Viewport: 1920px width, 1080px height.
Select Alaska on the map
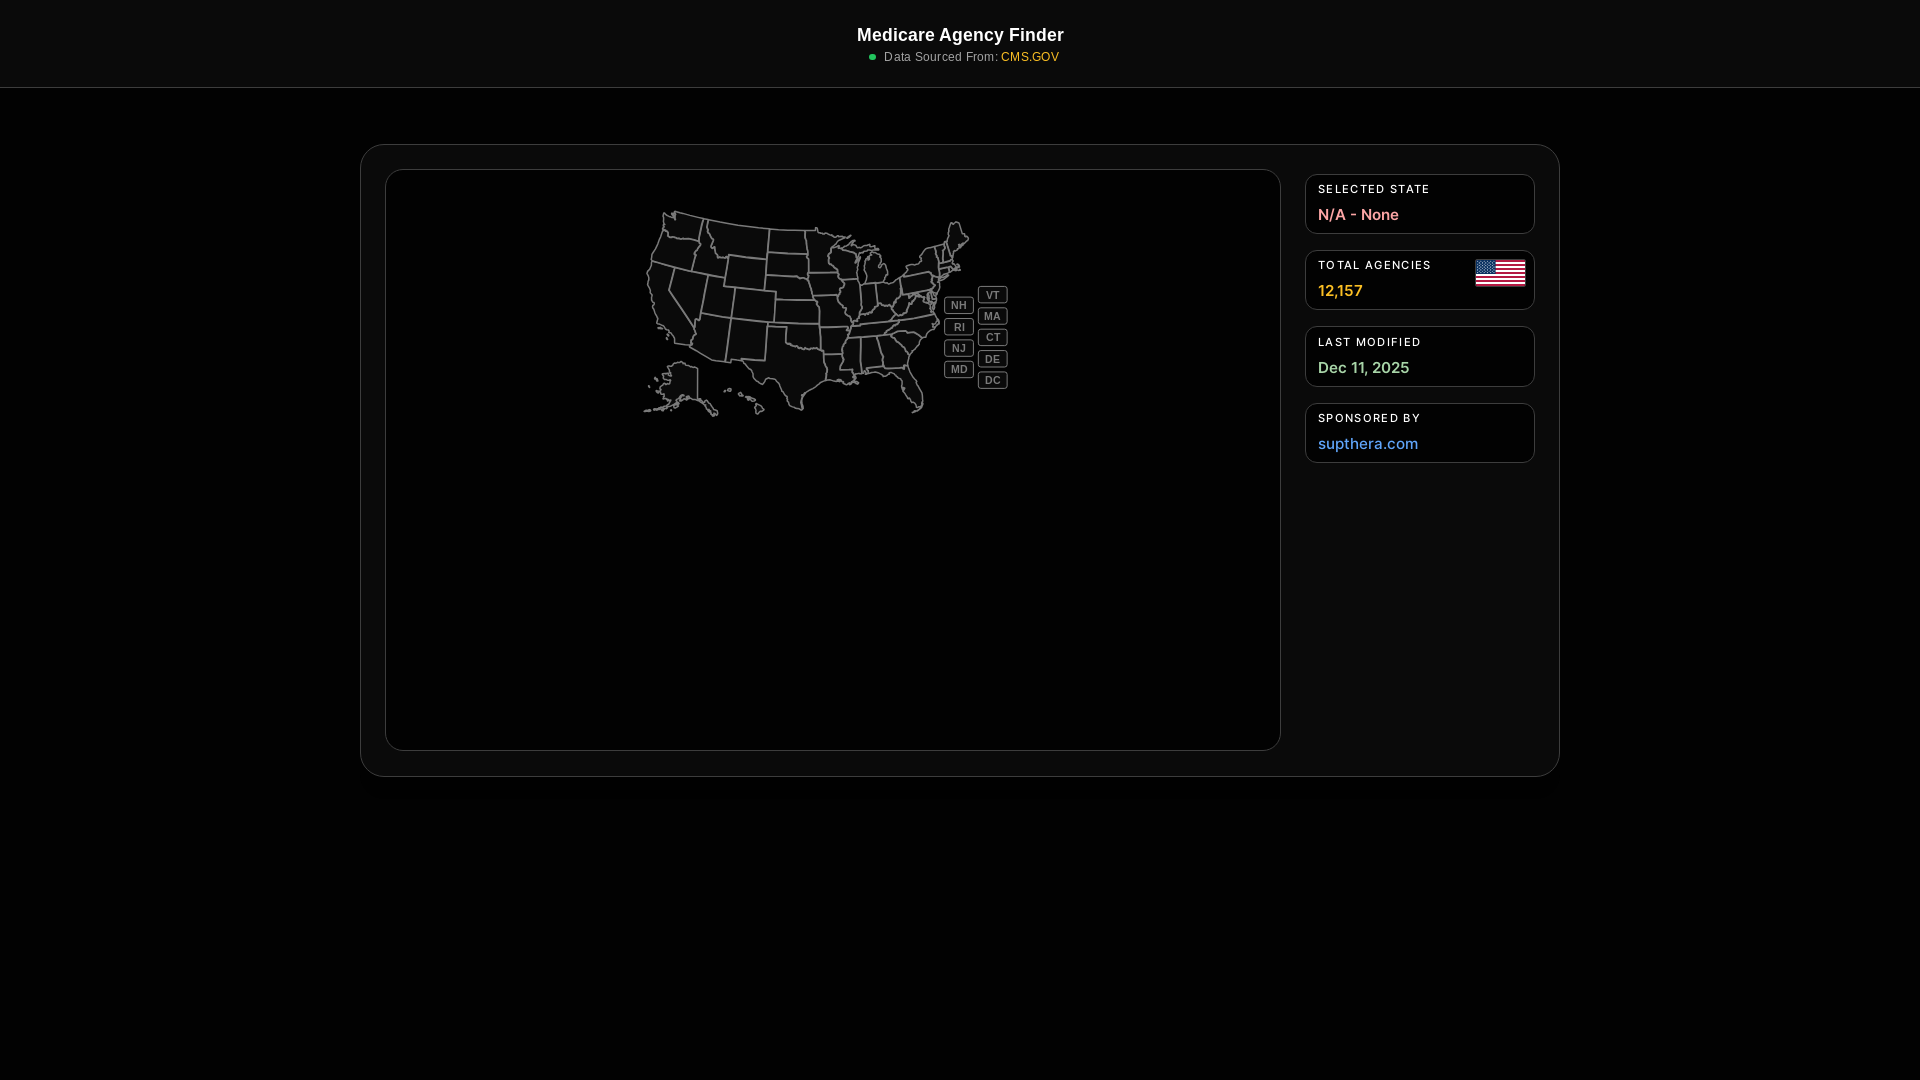(683, 381)
